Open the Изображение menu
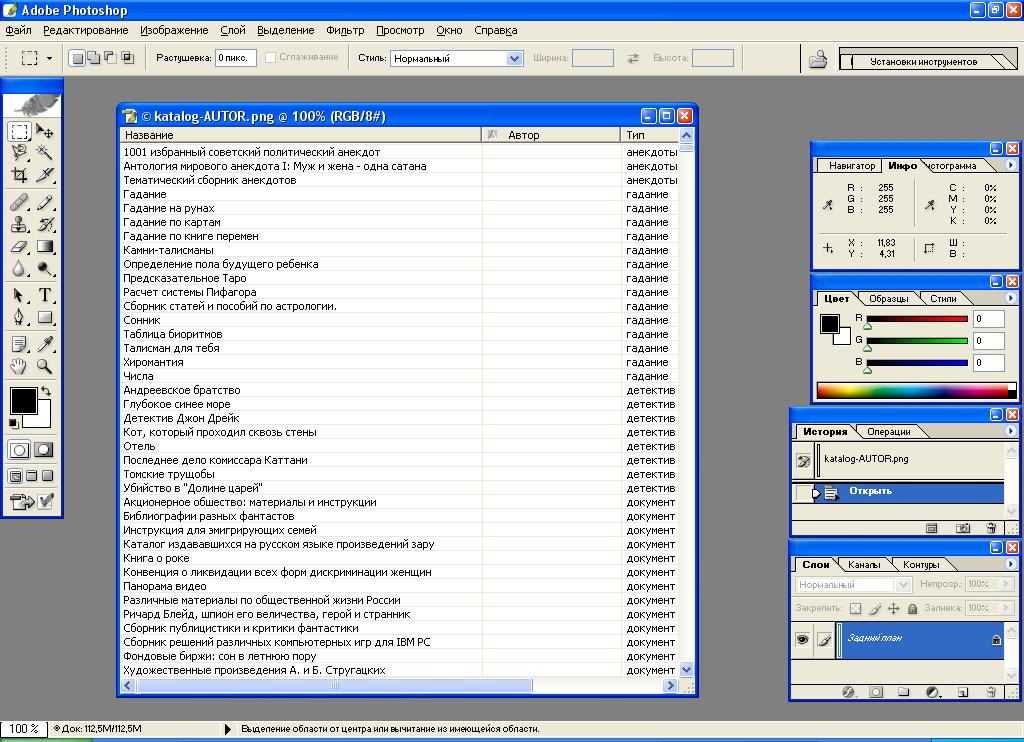 174,30
